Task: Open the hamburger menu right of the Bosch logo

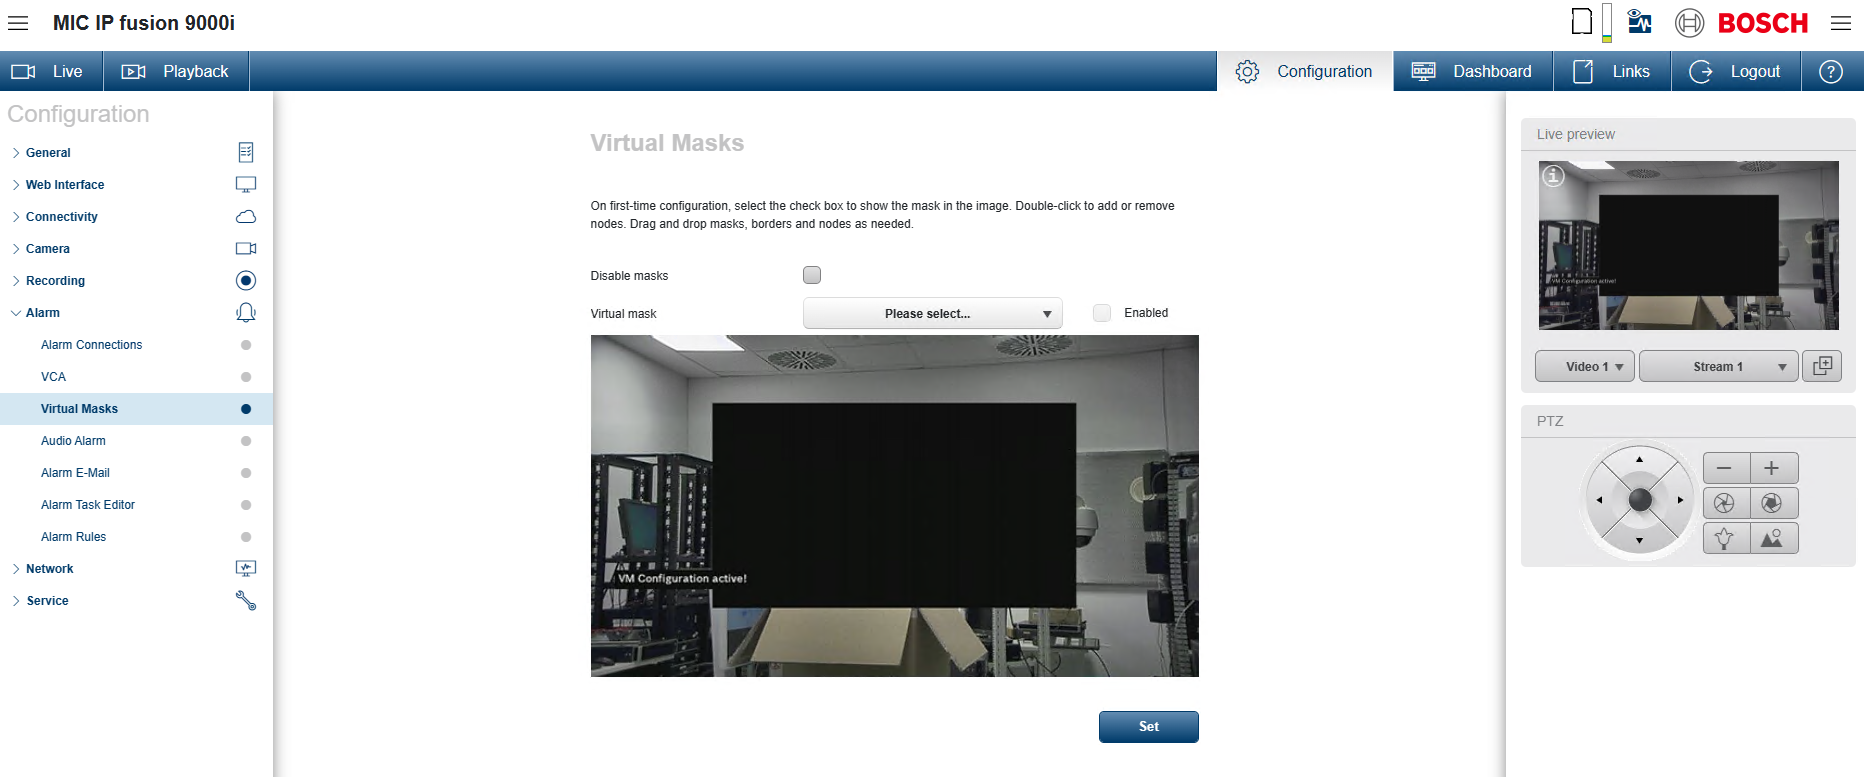Action: tap(1841, 23)
